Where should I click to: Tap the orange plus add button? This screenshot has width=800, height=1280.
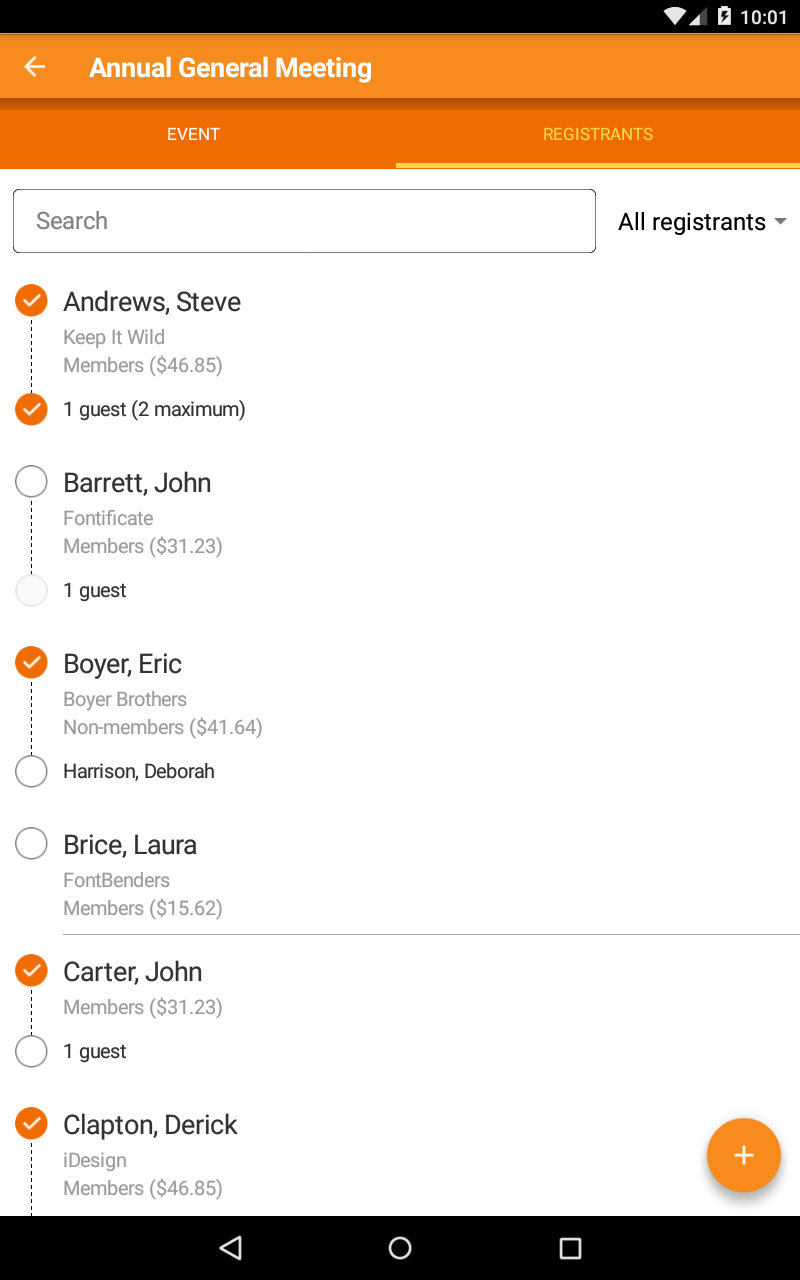pyautogui.click(x=743, y=1155)
